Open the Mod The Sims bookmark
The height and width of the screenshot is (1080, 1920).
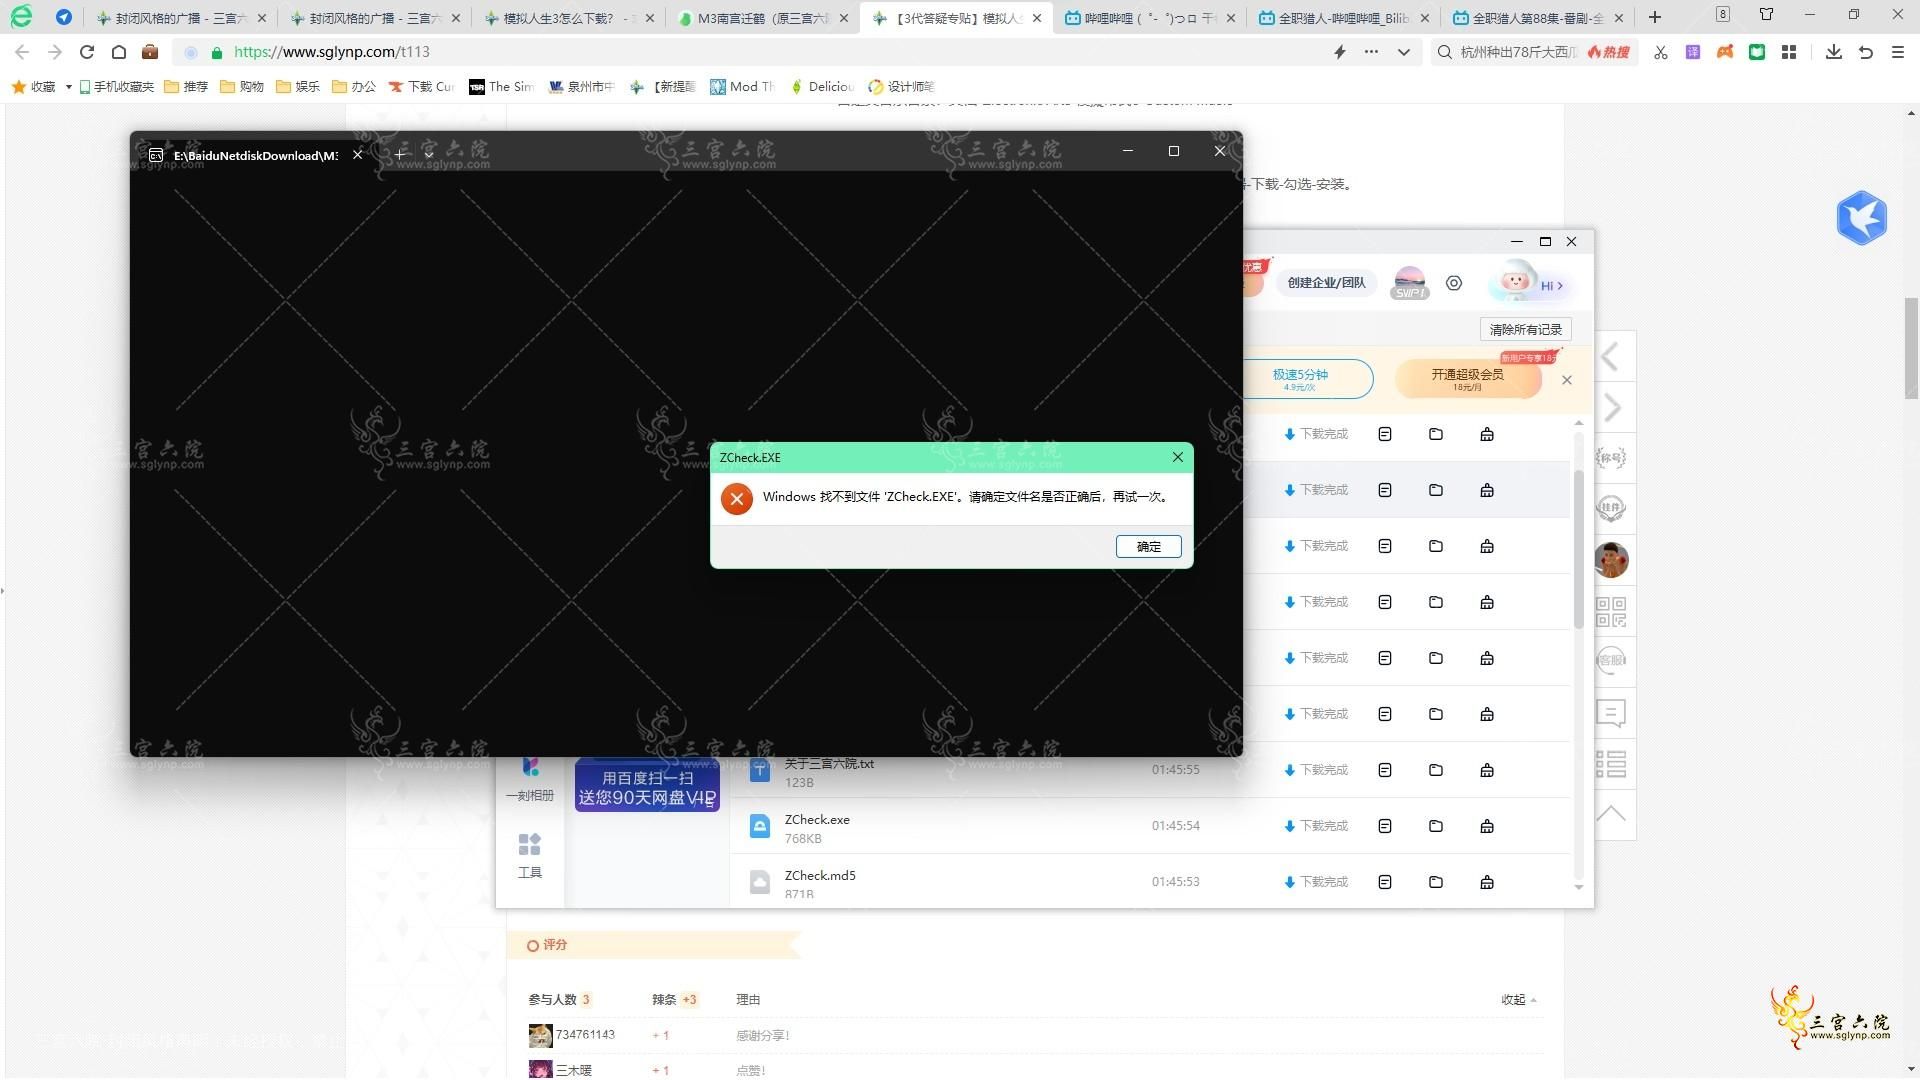click(742, 87)
